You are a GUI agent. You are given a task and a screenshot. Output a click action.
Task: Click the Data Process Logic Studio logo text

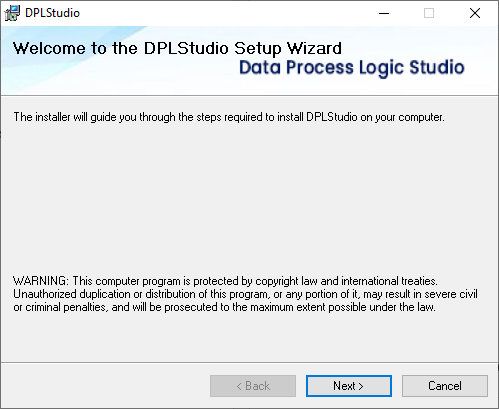pos(352,68)
